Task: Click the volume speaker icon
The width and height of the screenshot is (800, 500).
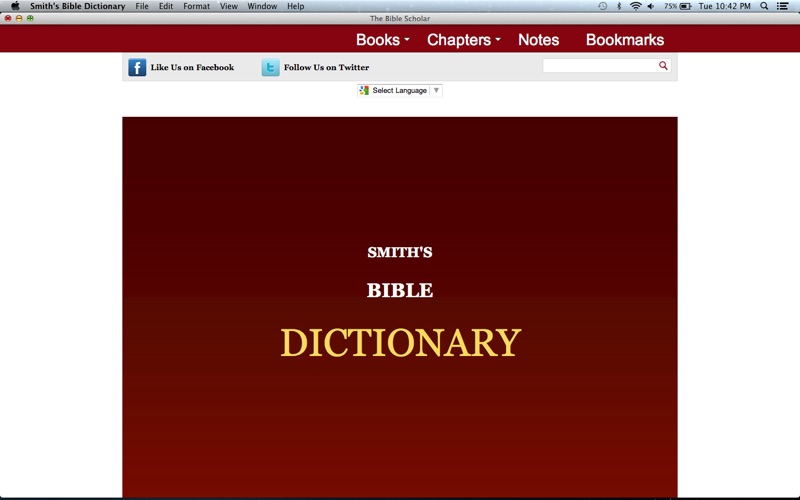Action: pyautogui.click(x=651, y=6)
